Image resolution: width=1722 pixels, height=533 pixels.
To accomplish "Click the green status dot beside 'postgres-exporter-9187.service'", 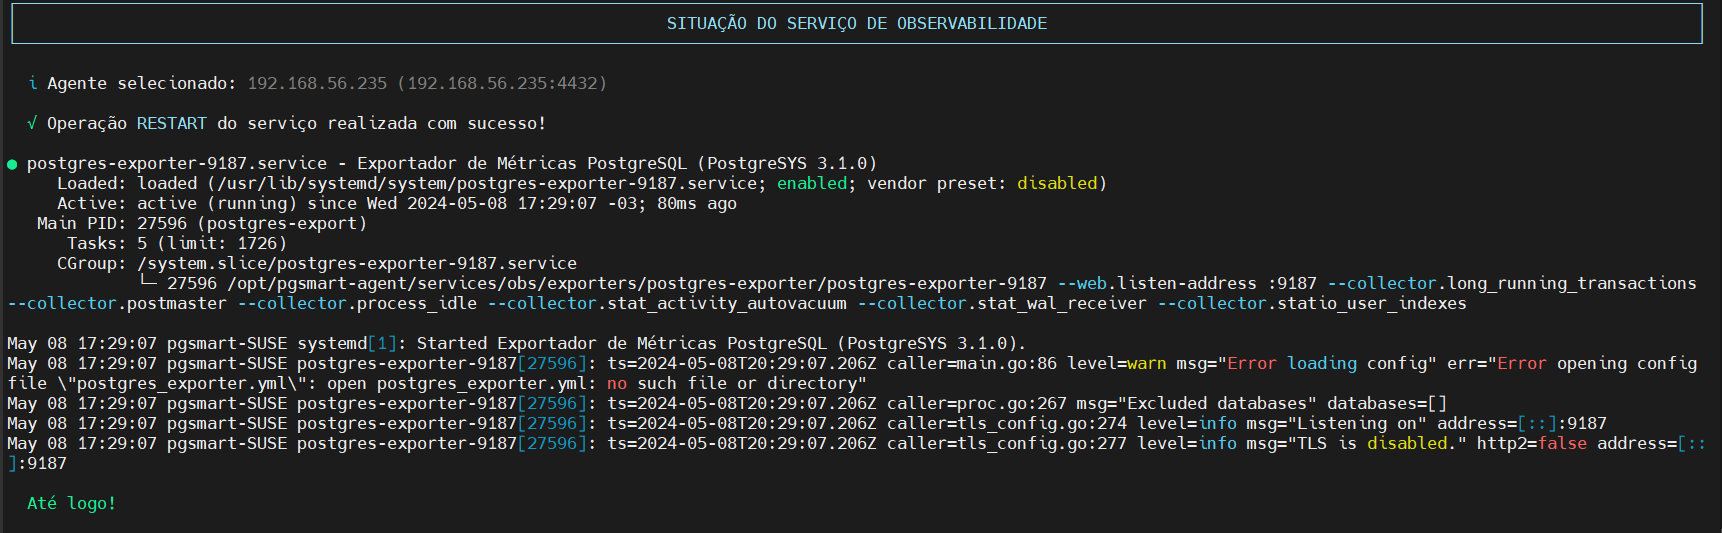I will [x=12, y=164].
